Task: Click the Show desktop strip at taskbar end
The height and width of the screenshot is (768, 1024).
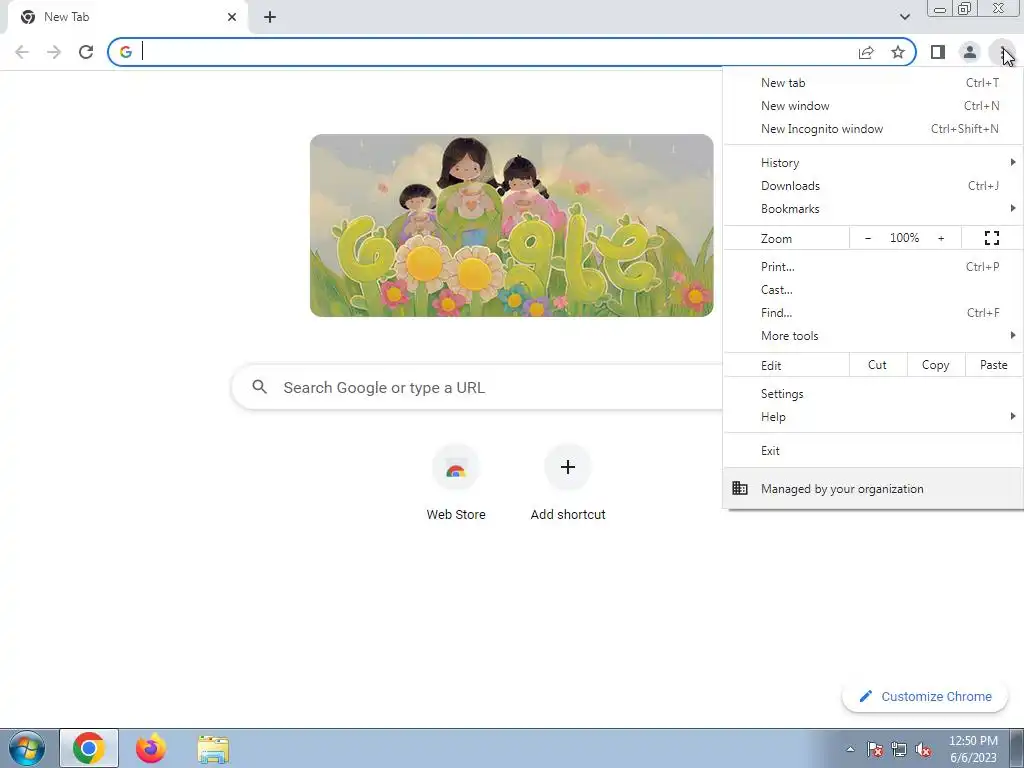Action: (1017, 749)
